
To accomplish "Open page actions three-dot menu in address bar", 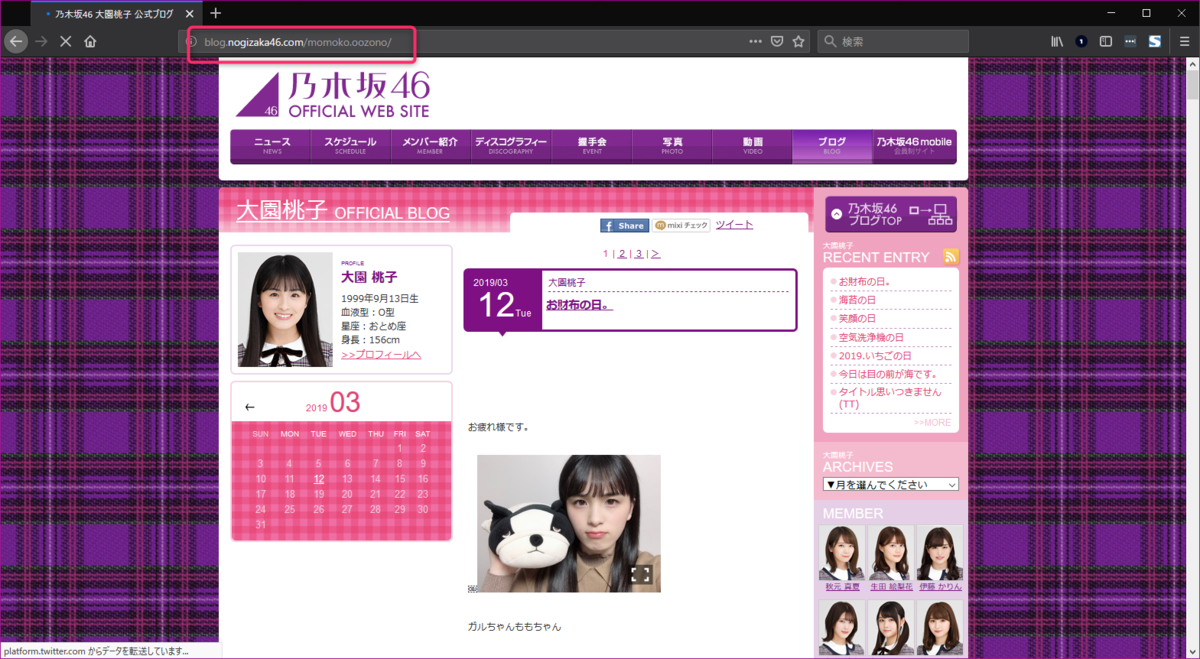I will (756, 41).
